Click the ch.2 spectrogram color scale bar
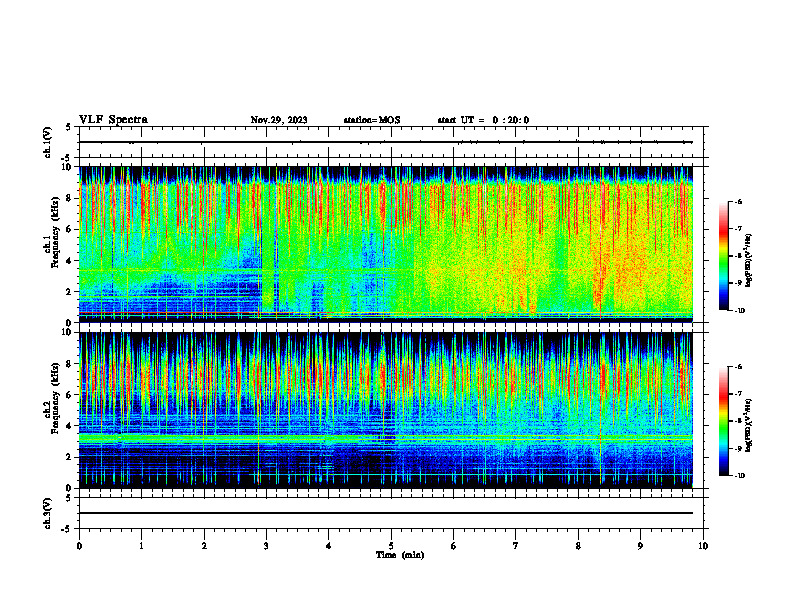The height and width of the screenshot is (612, 792). [723, 421]
